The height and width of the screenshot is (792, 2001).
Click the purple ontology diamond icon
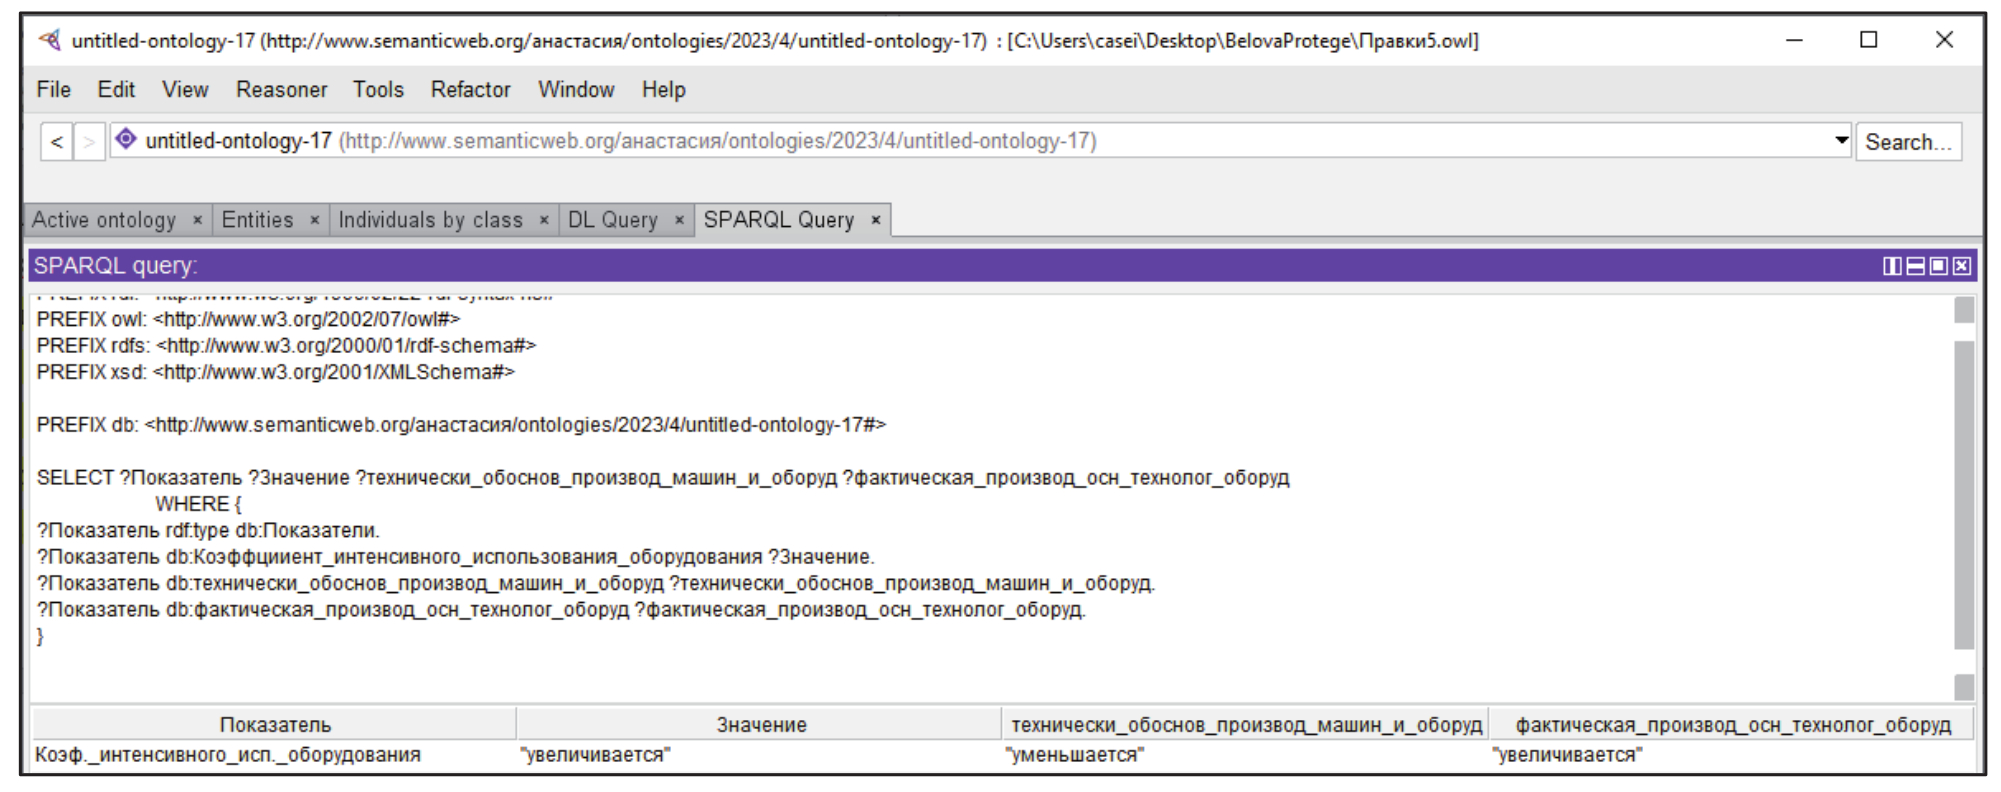pos(126,140)
